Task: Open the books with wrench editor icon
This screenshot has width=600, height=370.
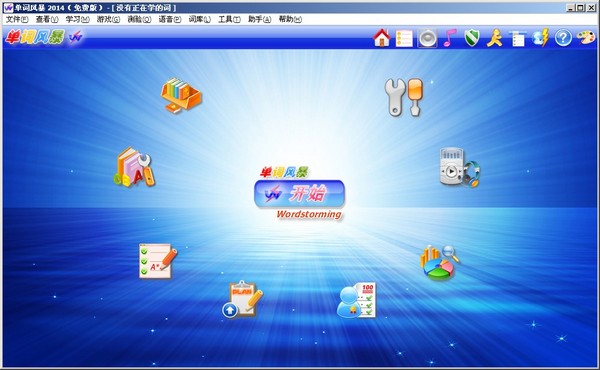Action: point(134,167)
